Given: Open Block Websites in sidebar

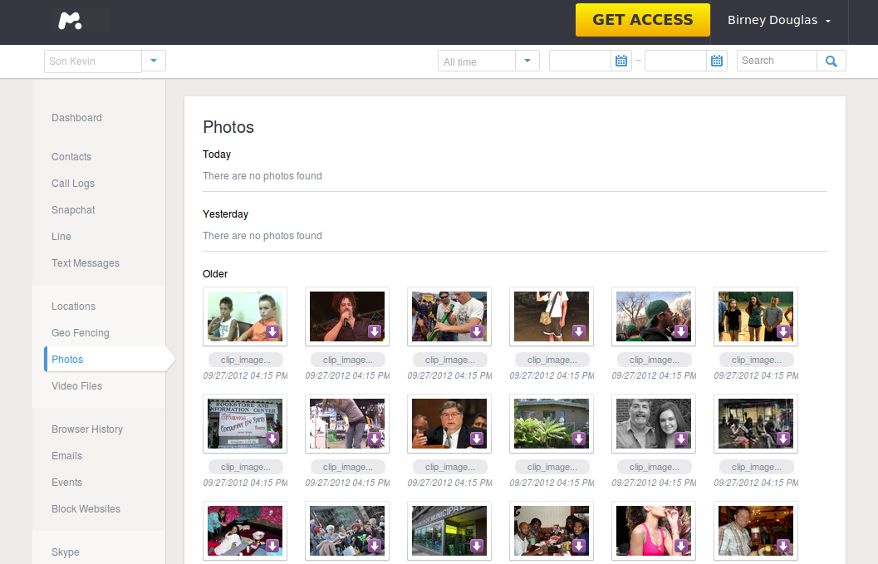Looking at the screenshot, I should tap(86, 509).
